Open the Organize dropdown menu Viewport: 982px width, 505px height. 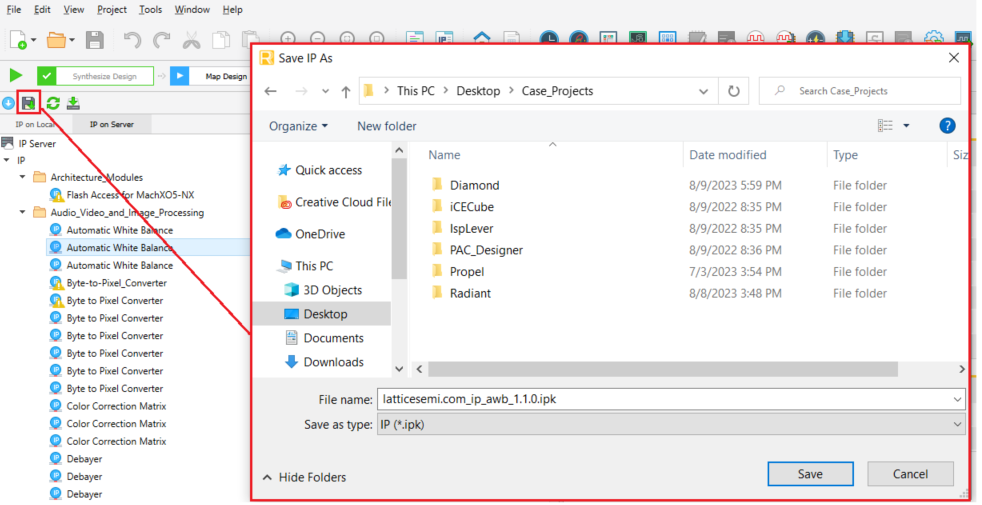click(298, 126)
